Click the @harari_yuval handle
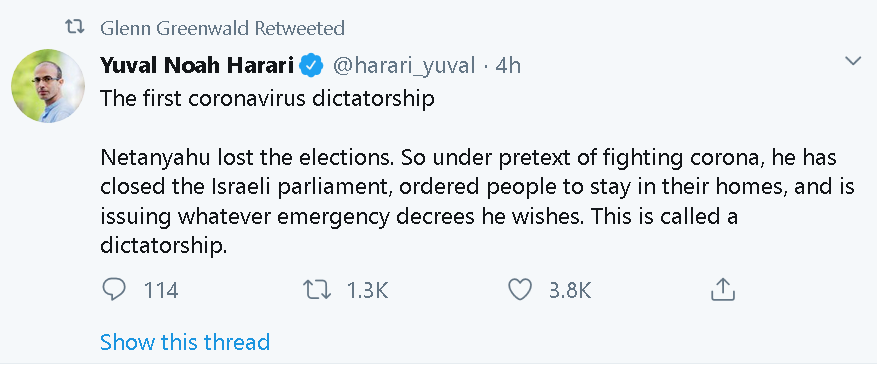 [x=404, y=67]
